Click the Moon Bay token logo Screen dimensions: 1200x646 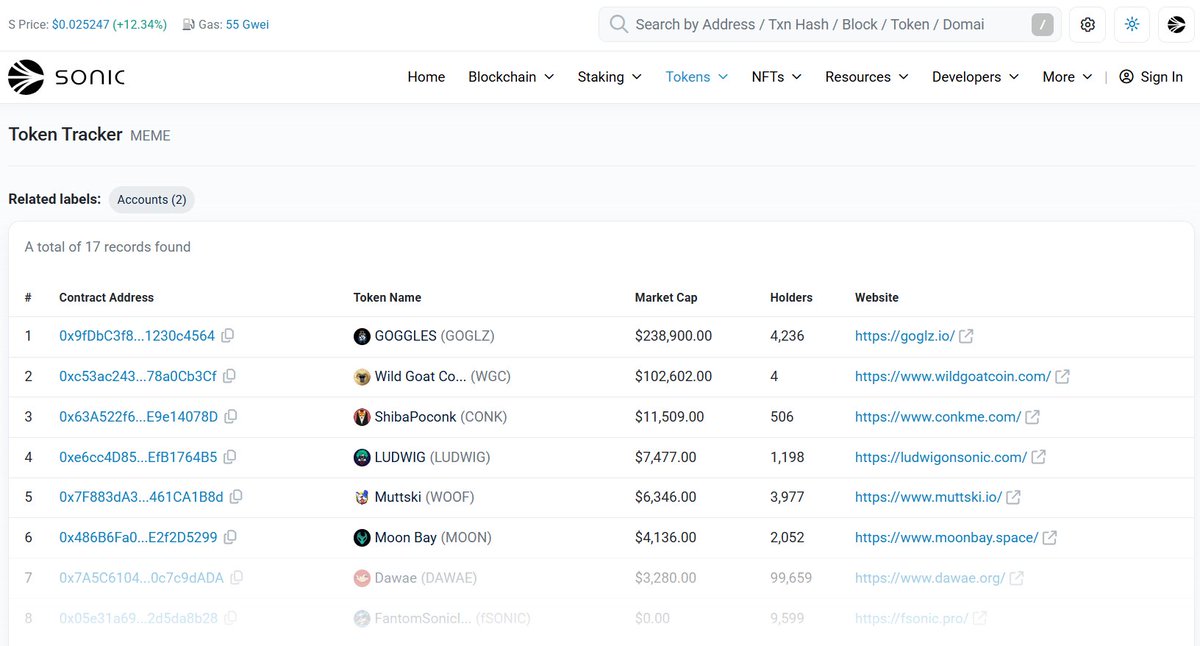point(362,537)
